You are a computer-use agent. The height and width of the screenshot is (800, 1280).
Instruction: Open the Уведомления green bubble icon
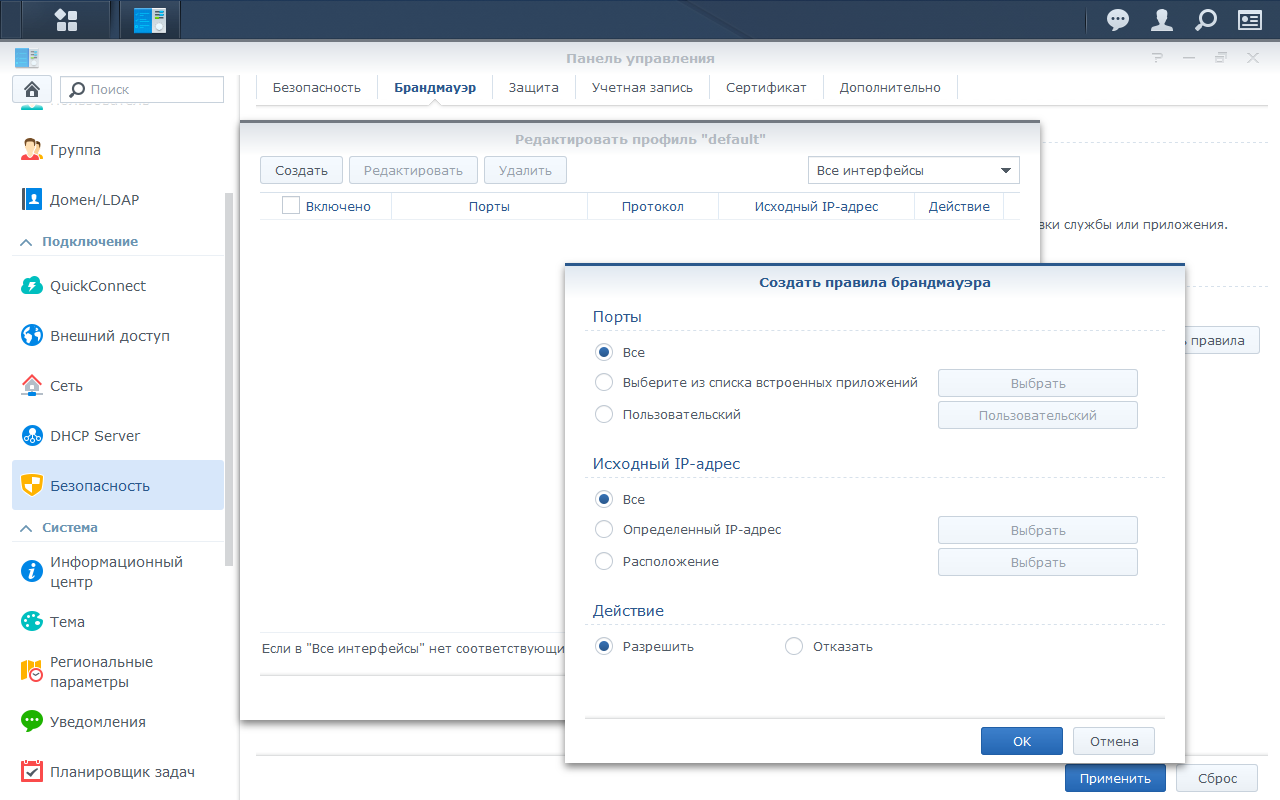point(32,722)
